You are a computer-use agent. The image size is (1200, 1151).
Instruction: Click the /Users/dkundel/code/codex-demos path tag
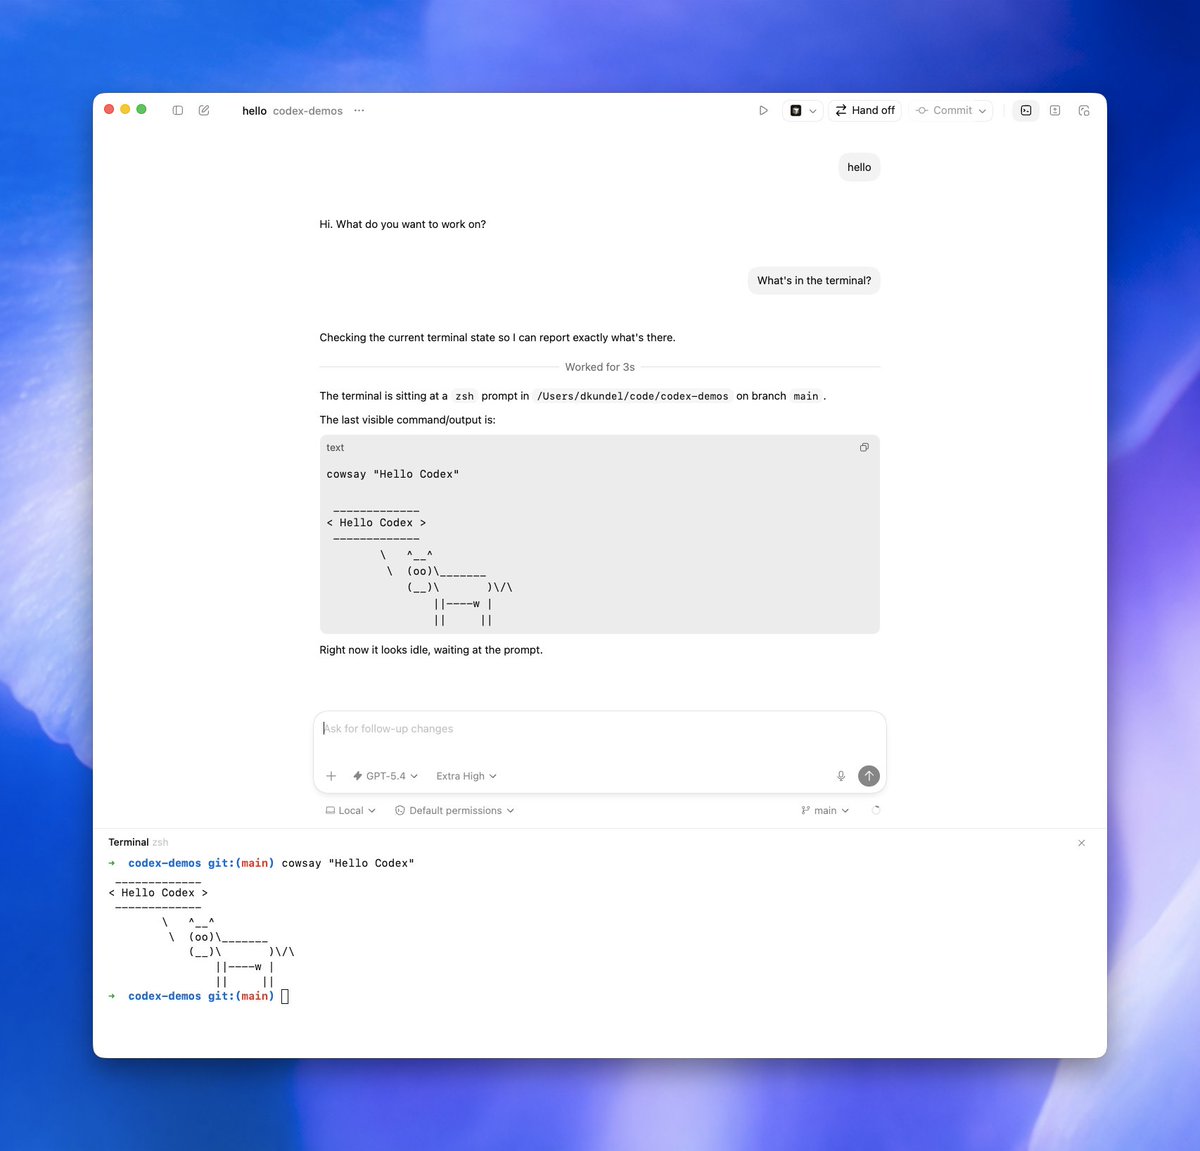tap(633, 396)
